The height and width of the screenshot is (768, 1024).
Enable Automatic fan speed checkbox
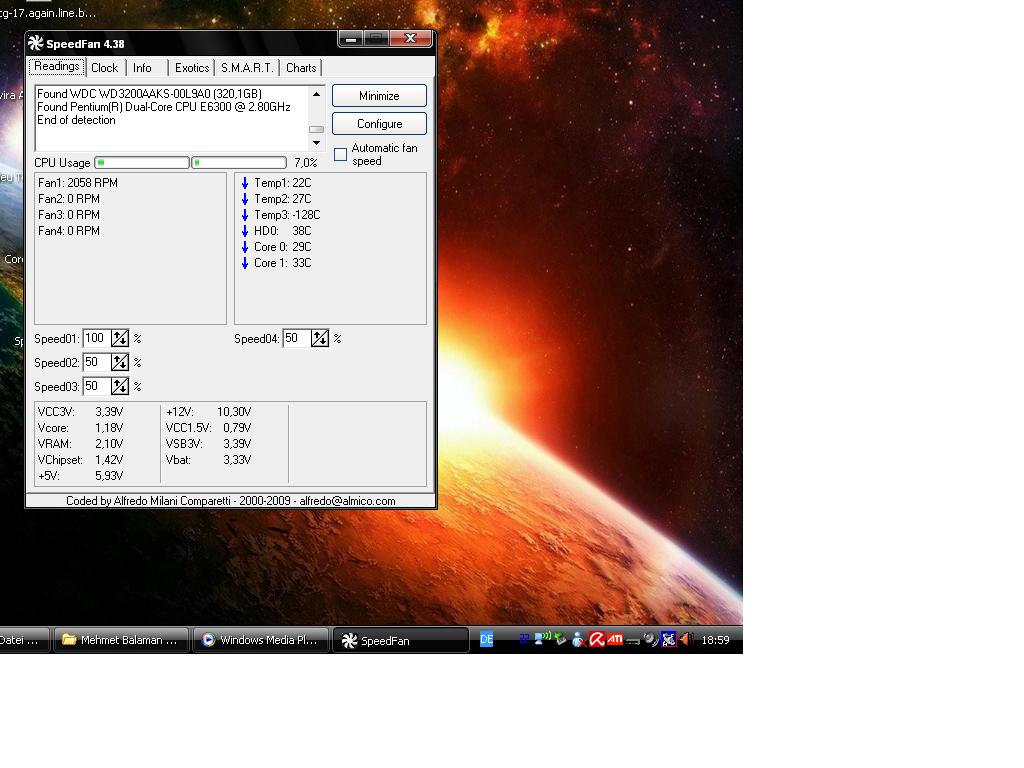[x=340, y=155]
